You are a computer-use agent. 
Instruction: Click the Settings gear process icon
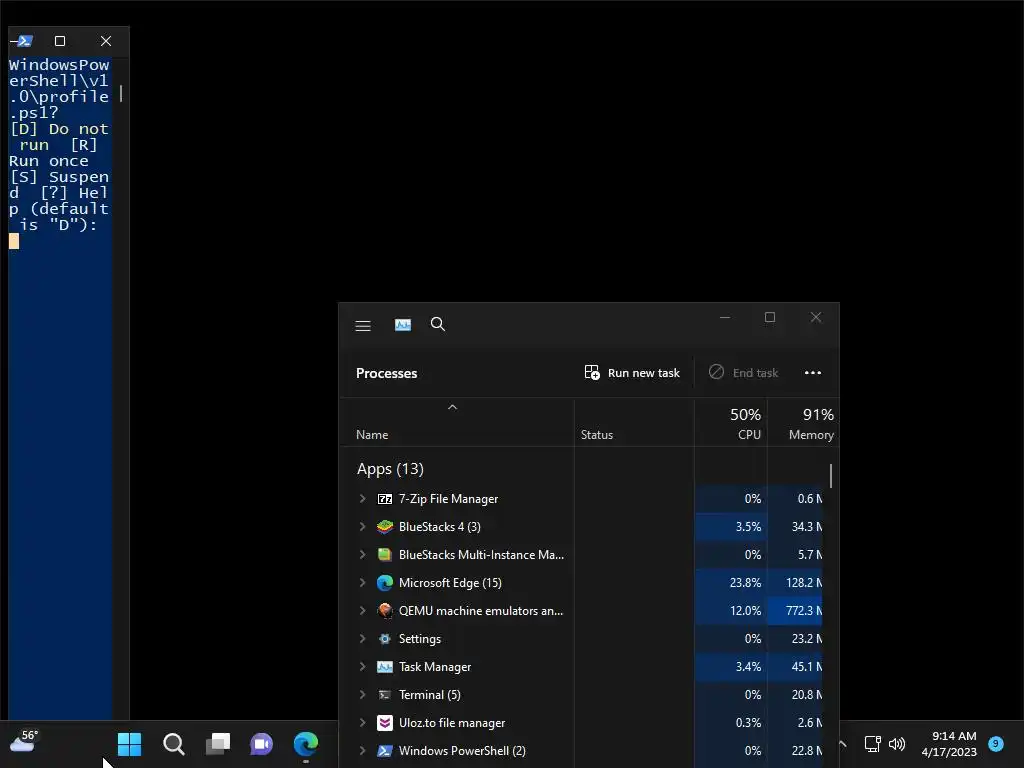tap(385, 639)
